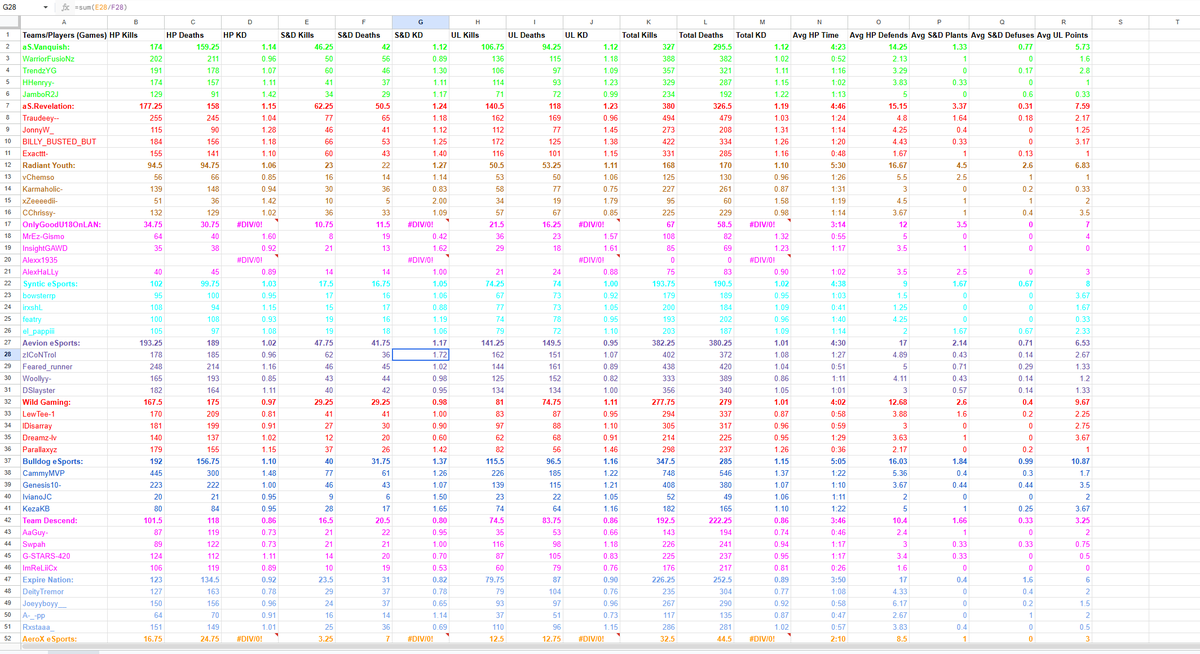Select column A header

pos(63,20)
